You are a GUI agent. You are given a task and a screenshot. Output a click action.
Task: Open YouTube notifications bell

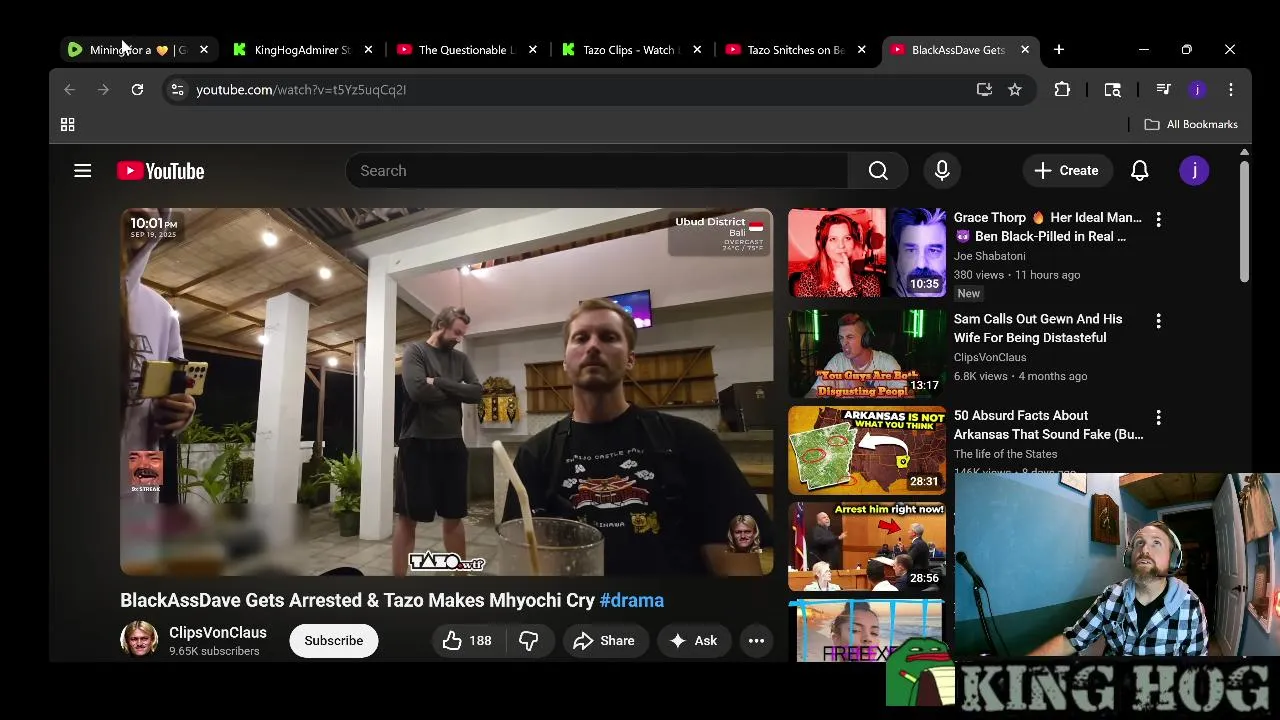point(1140,171)
